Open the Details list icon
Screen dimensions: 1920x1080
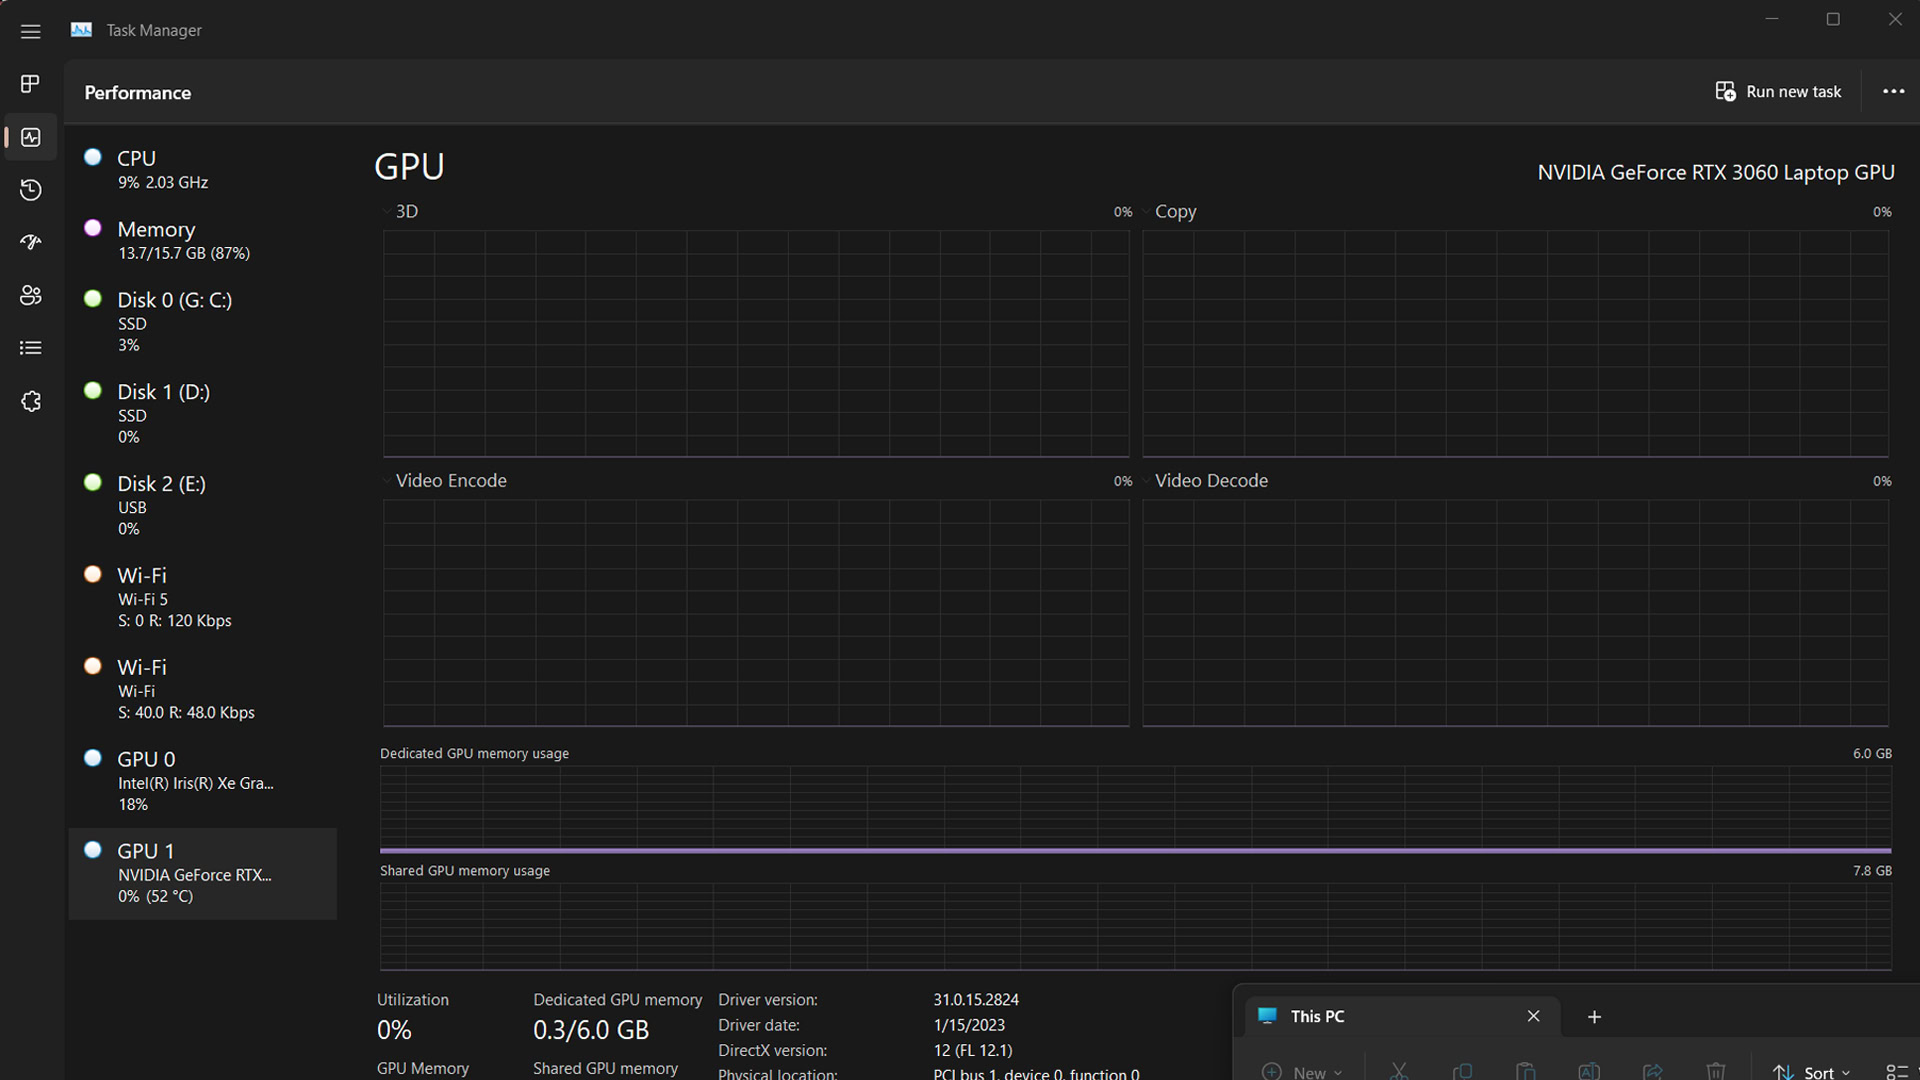pyautogui.click(x=30, y=348)
